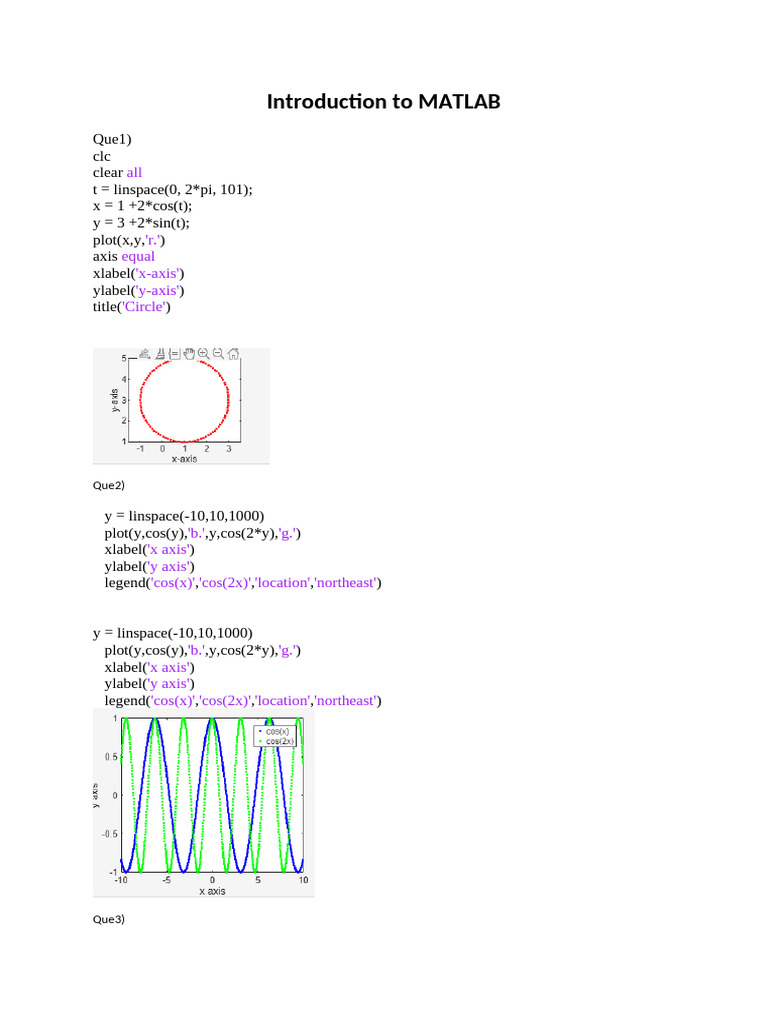This screenshot has height=1024, width=768.
Task: Click the blue and green cosine plot image
Action: (x=203, y=803)
